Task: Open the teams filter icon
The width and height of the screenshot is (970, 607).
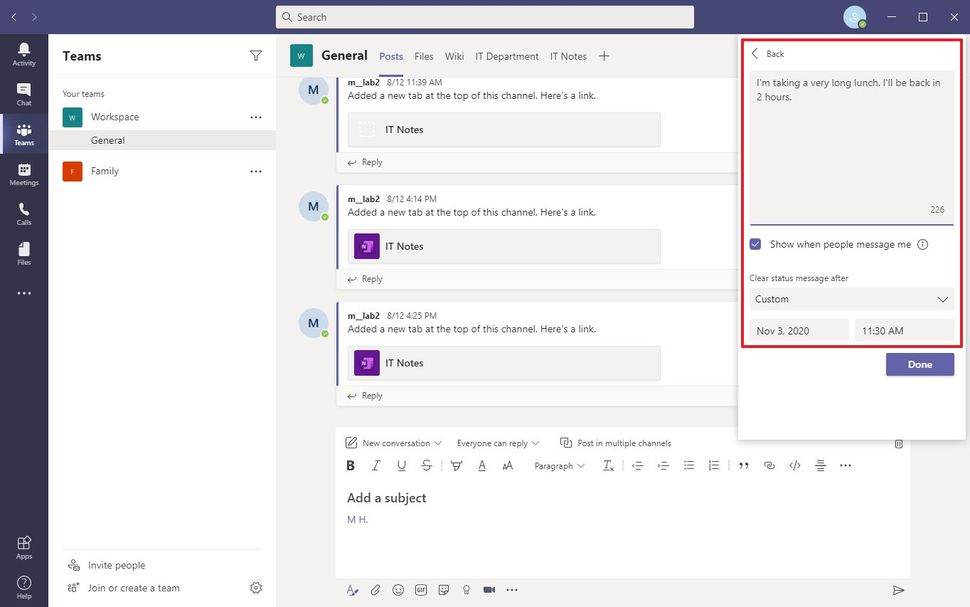Action: [256, 55]
